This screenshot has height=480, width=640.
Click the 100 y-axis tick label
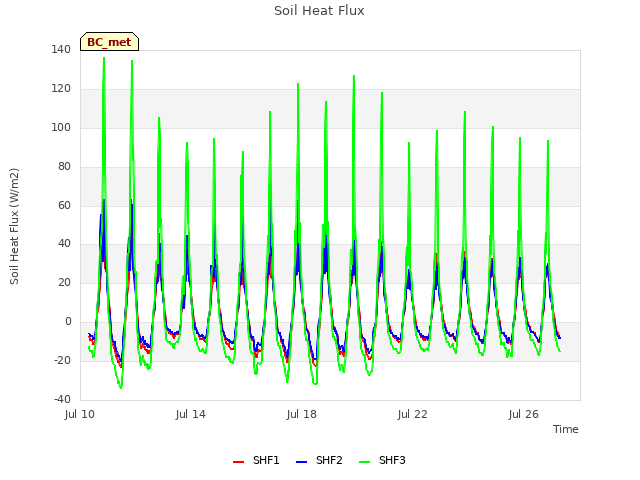pyautogui.click(x=61, y=127)
